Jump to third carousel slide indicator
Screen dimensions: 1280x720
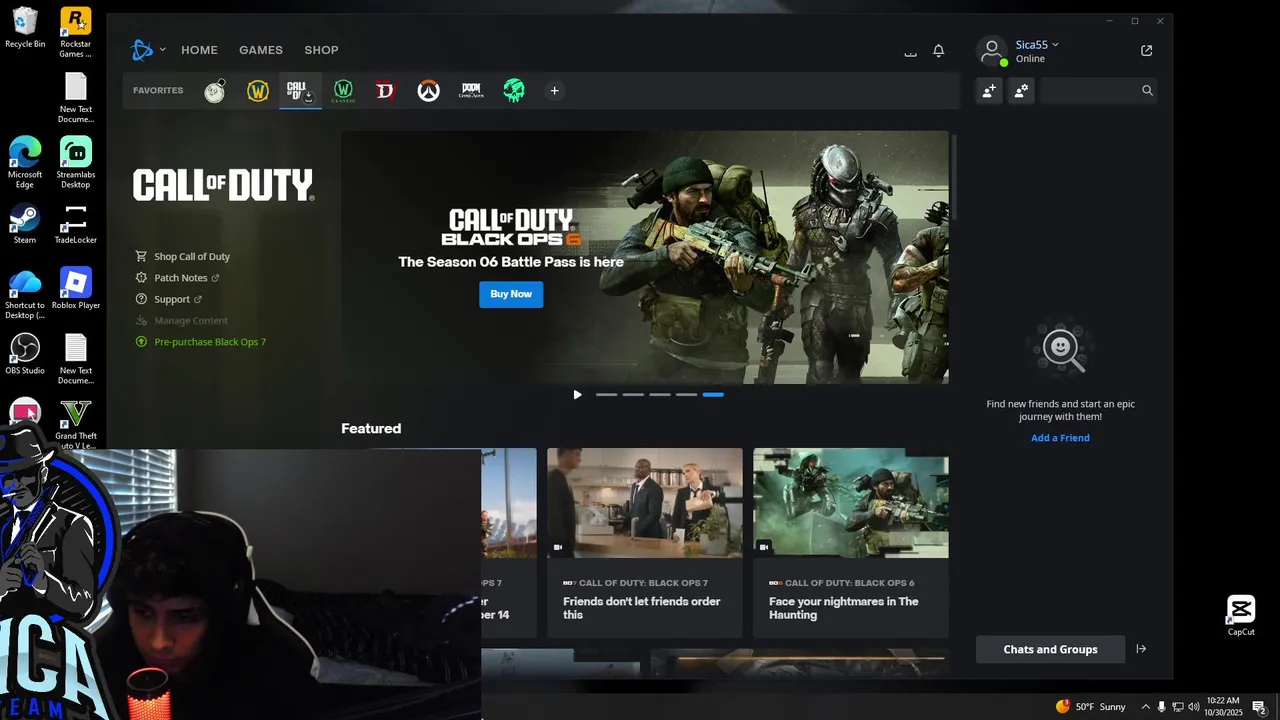pos(660,395)
